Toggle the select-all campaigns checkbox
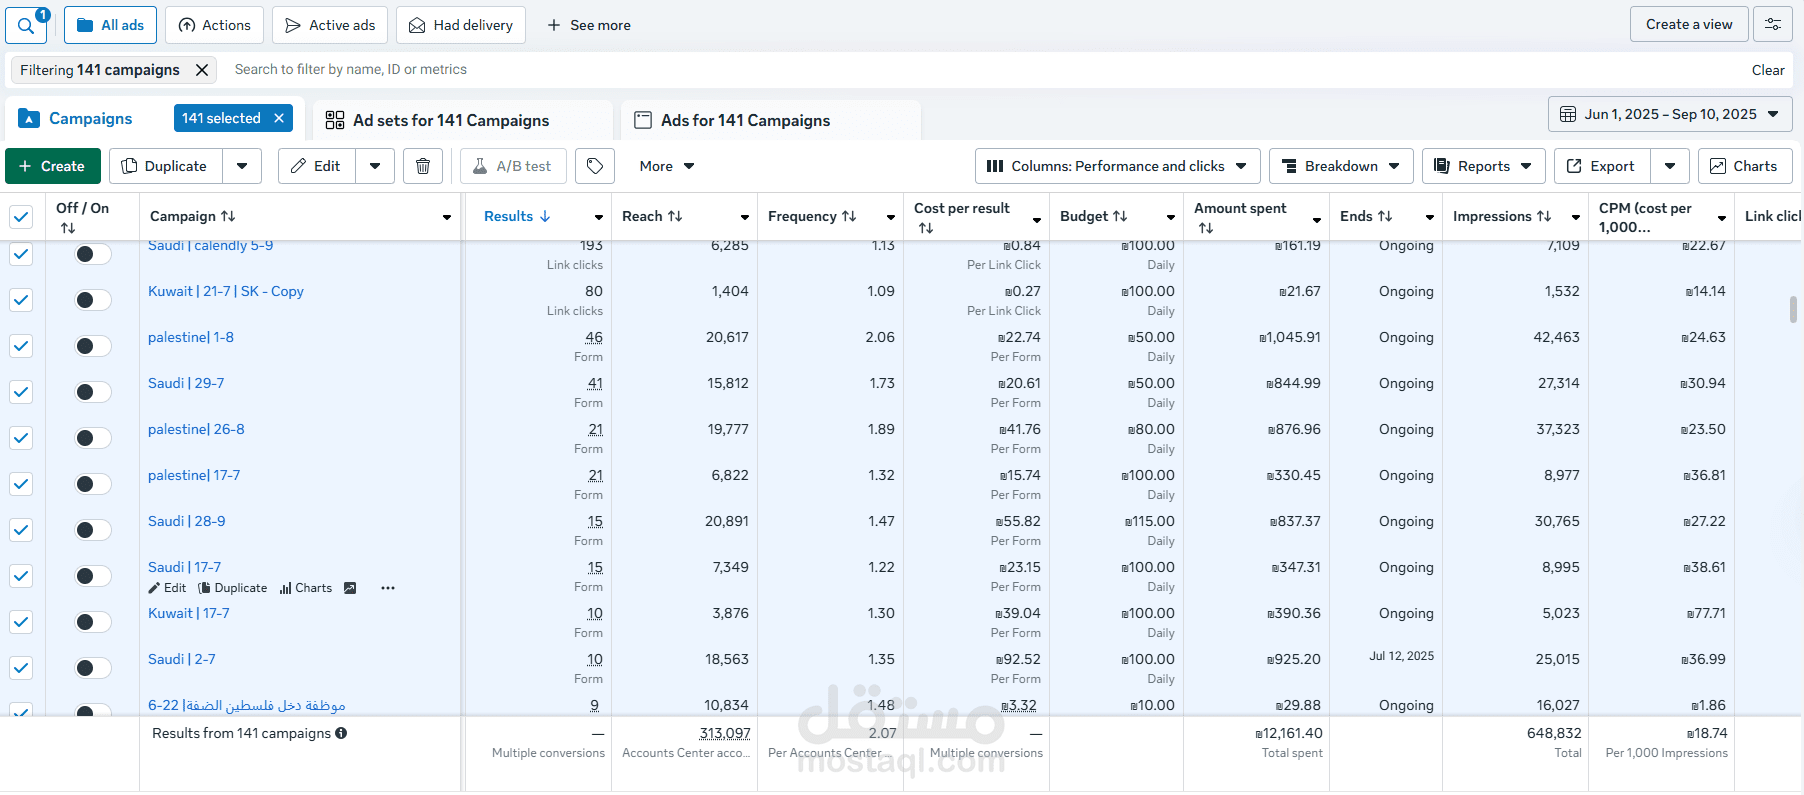Screen dimensions: 1804x795 21,216
